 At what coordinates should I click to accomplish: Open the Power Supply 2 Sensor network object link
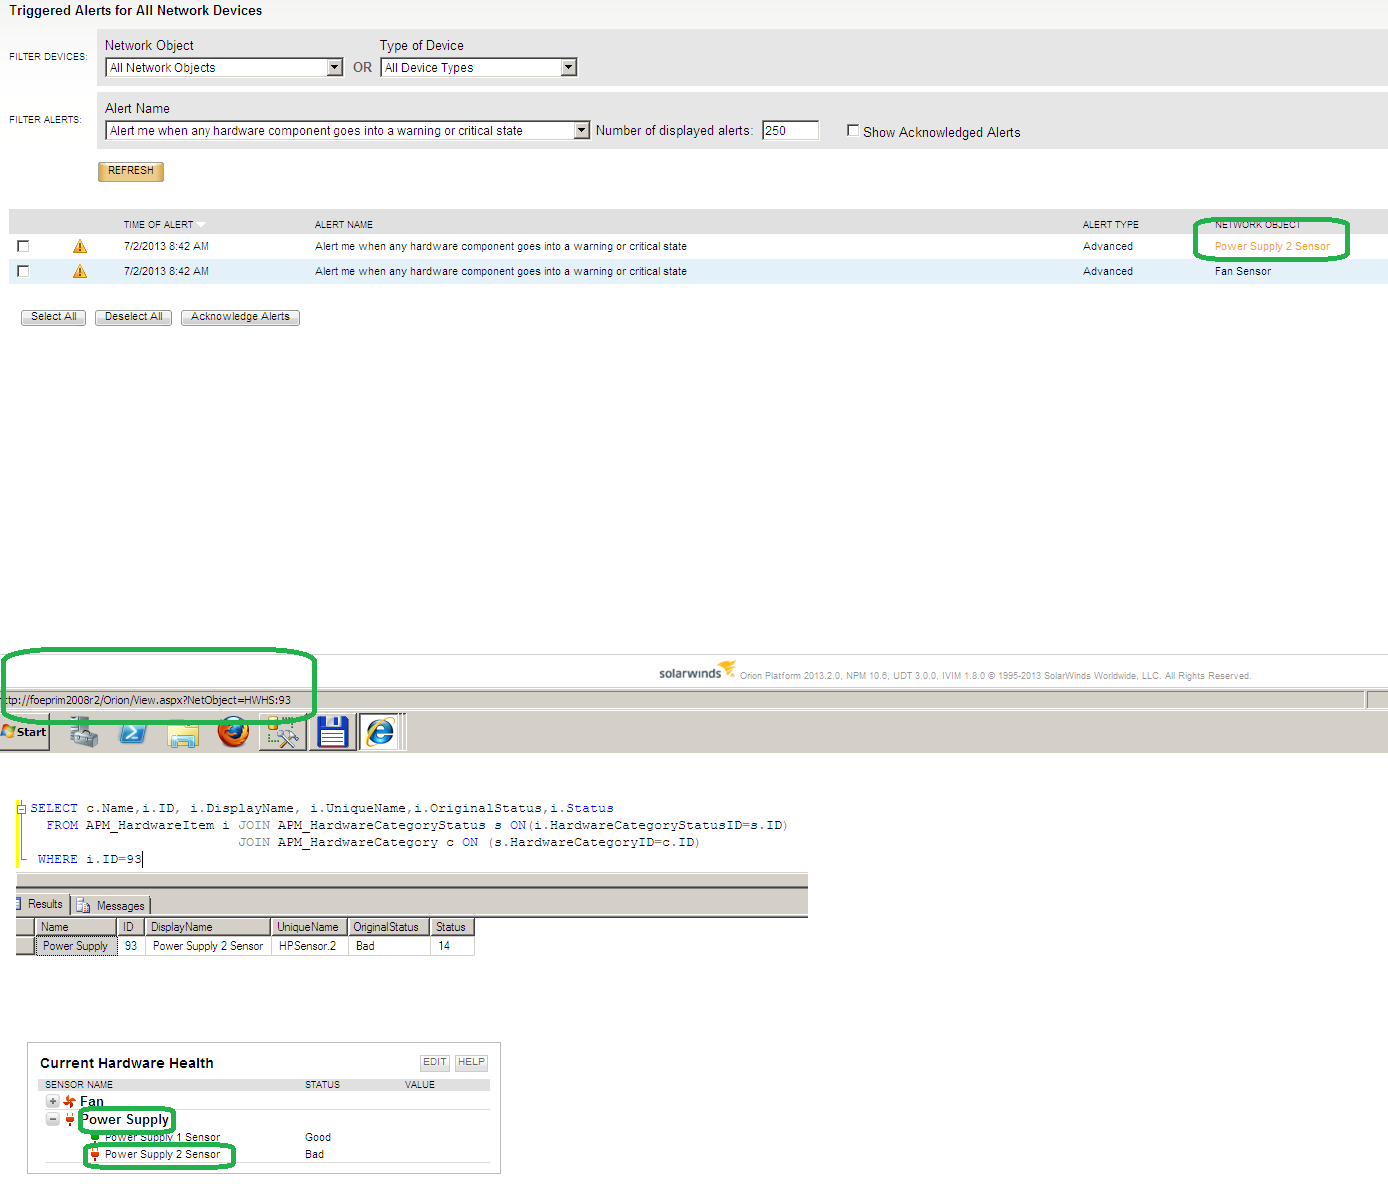[1272, 246]
